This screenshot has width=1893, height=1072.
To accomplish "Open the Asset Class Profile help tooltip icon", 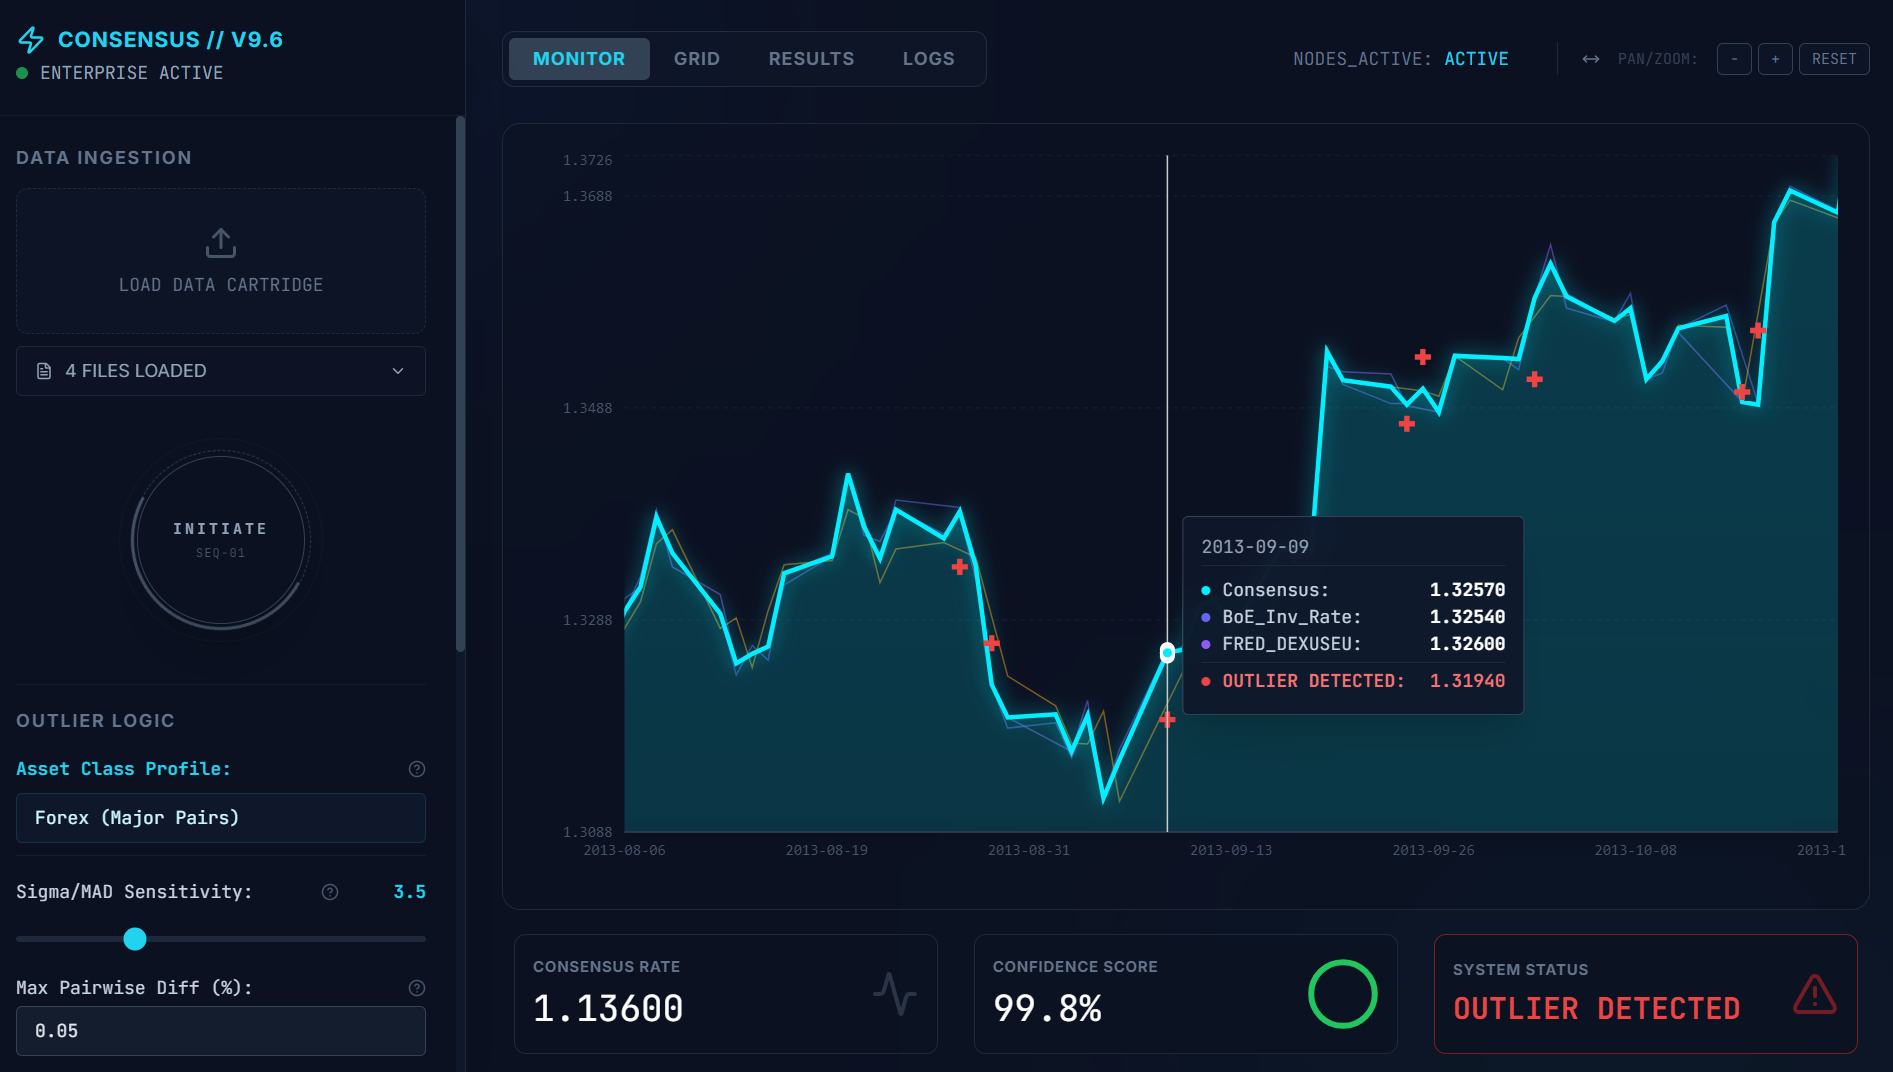I will point(416,769).
